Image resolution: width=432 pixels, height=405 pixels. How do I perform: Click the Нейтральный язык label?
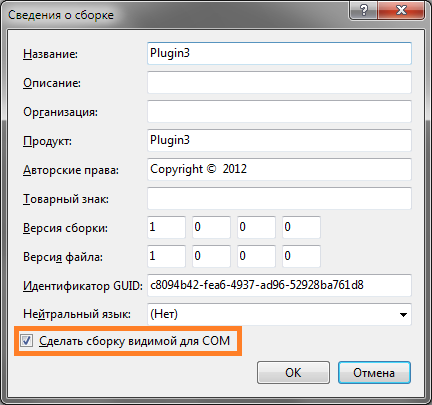(77, 314)
